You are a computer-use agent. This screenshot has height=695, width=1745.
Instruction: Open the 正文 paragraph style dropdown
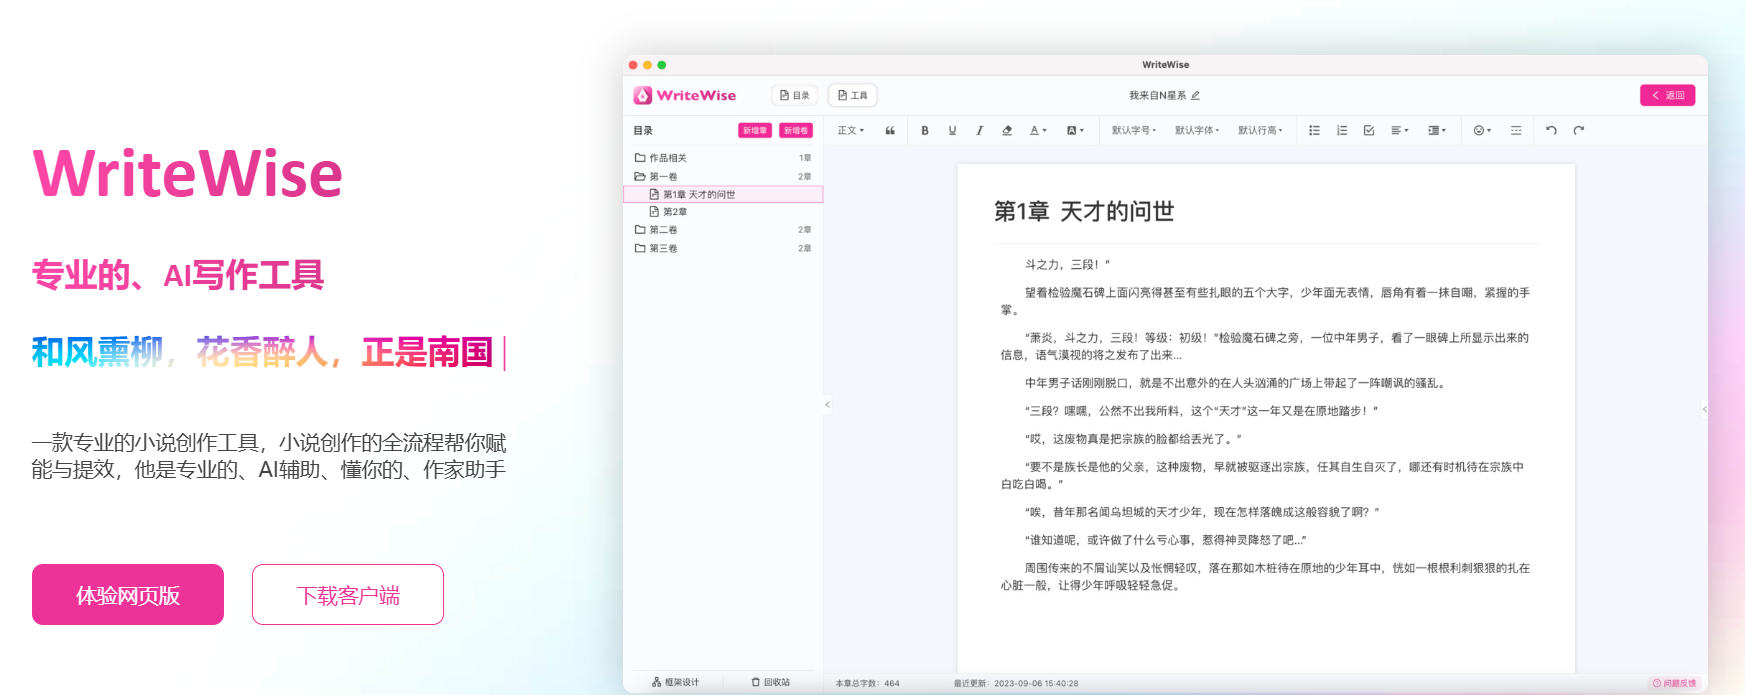[x=851, y=131]
